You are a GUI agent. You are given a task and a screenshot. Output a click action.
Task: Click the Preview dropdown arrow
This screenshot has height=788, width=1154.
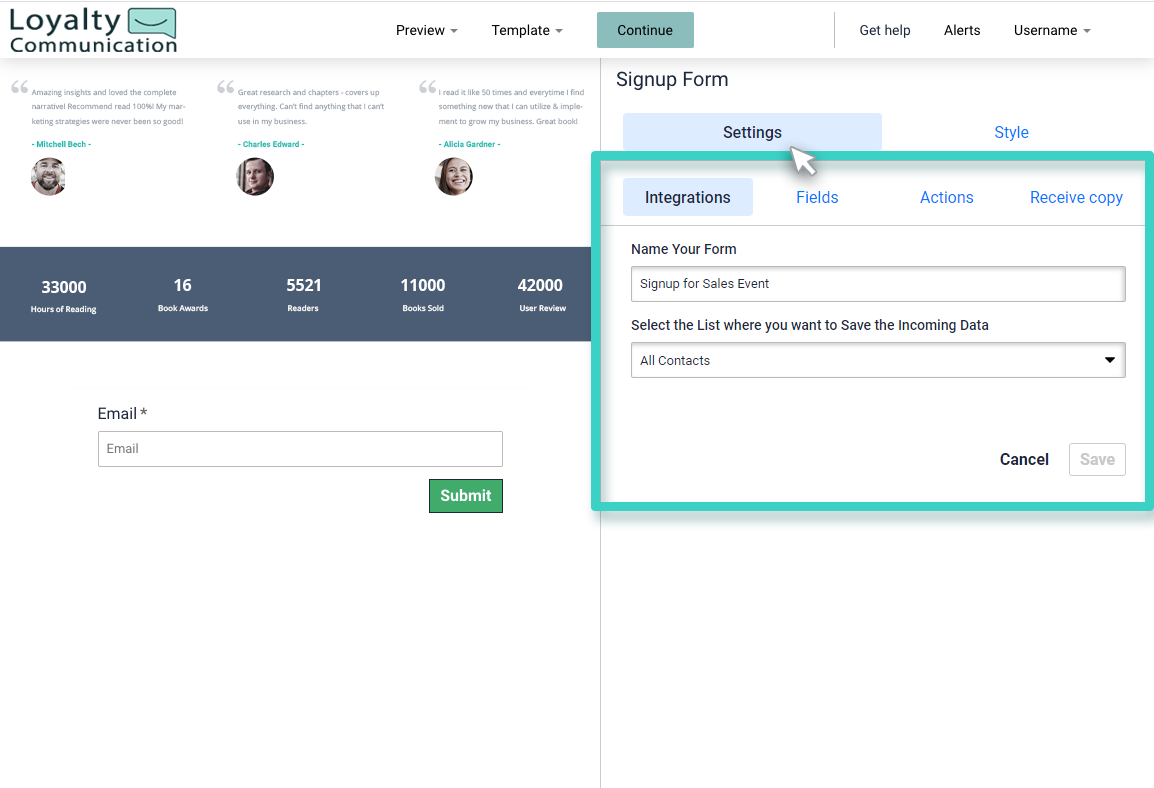454,31
